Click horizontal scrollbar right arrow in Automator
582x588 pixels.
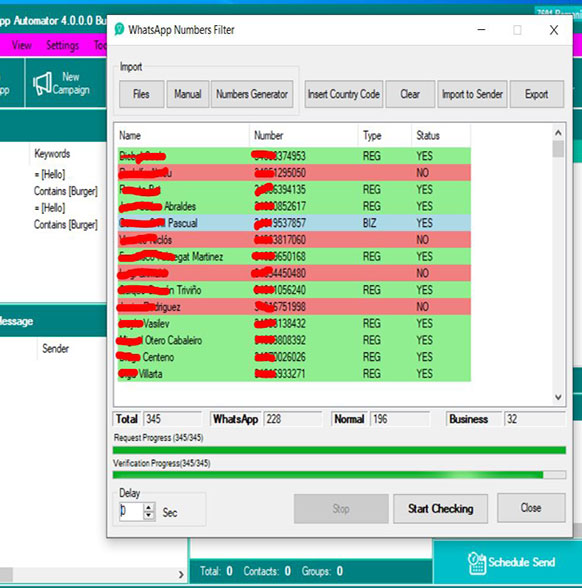click(x=181, y=574)
